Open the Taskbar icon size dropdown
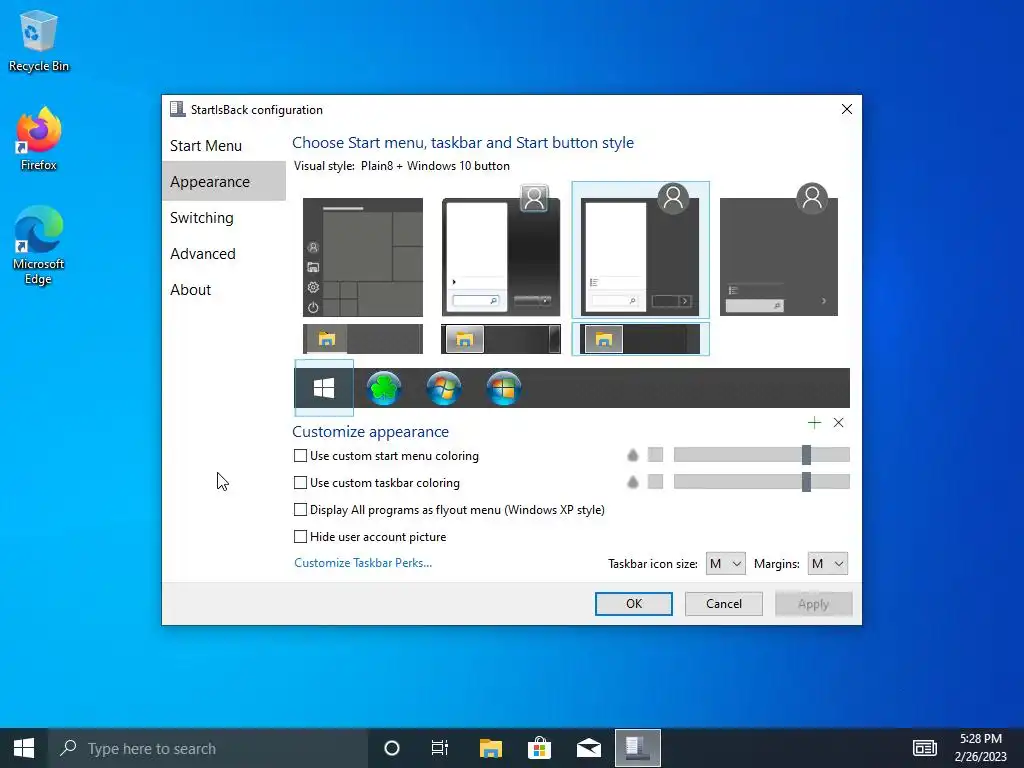This screenshot has width=1024, height=768. click(726, 564)
